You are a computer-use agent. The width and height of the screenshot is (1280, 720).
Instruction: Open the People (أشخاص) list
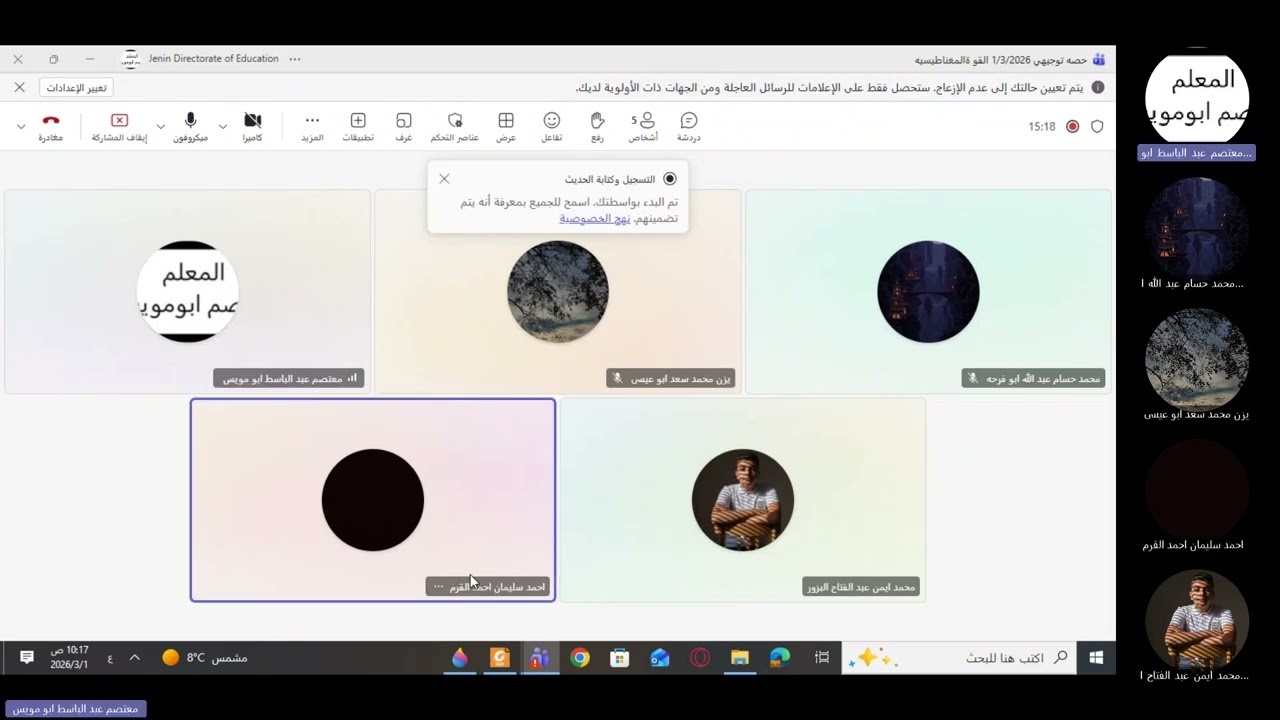643,127
